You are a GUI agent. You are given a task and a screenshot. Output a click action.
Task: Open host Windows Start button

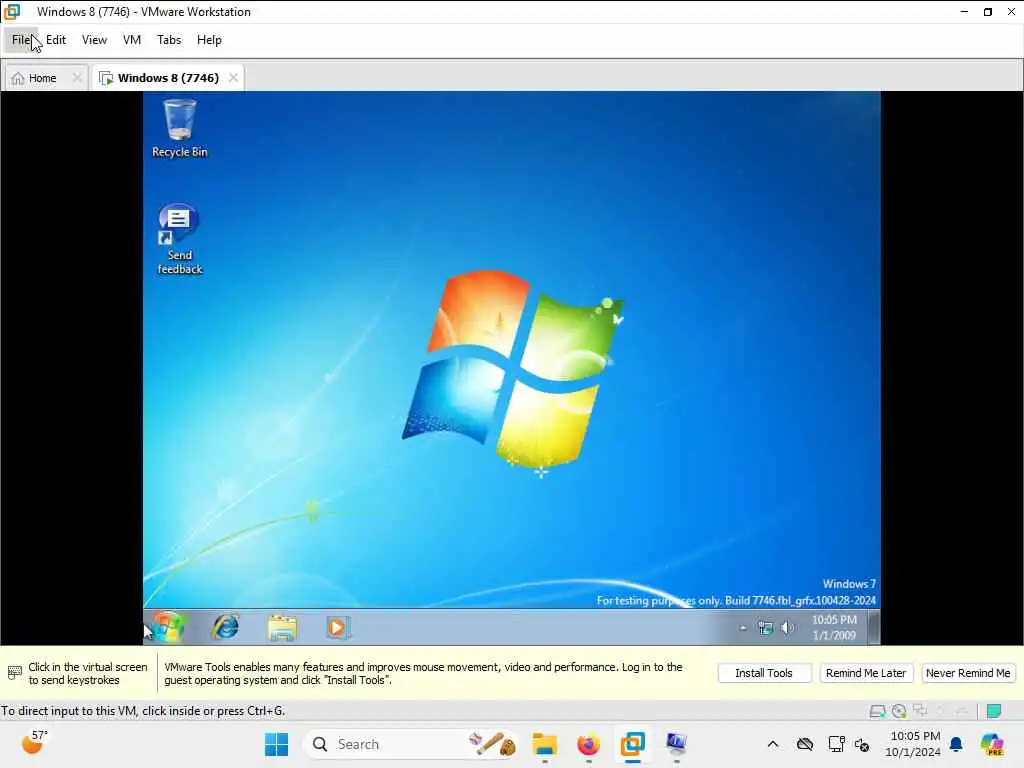(276, 744)
